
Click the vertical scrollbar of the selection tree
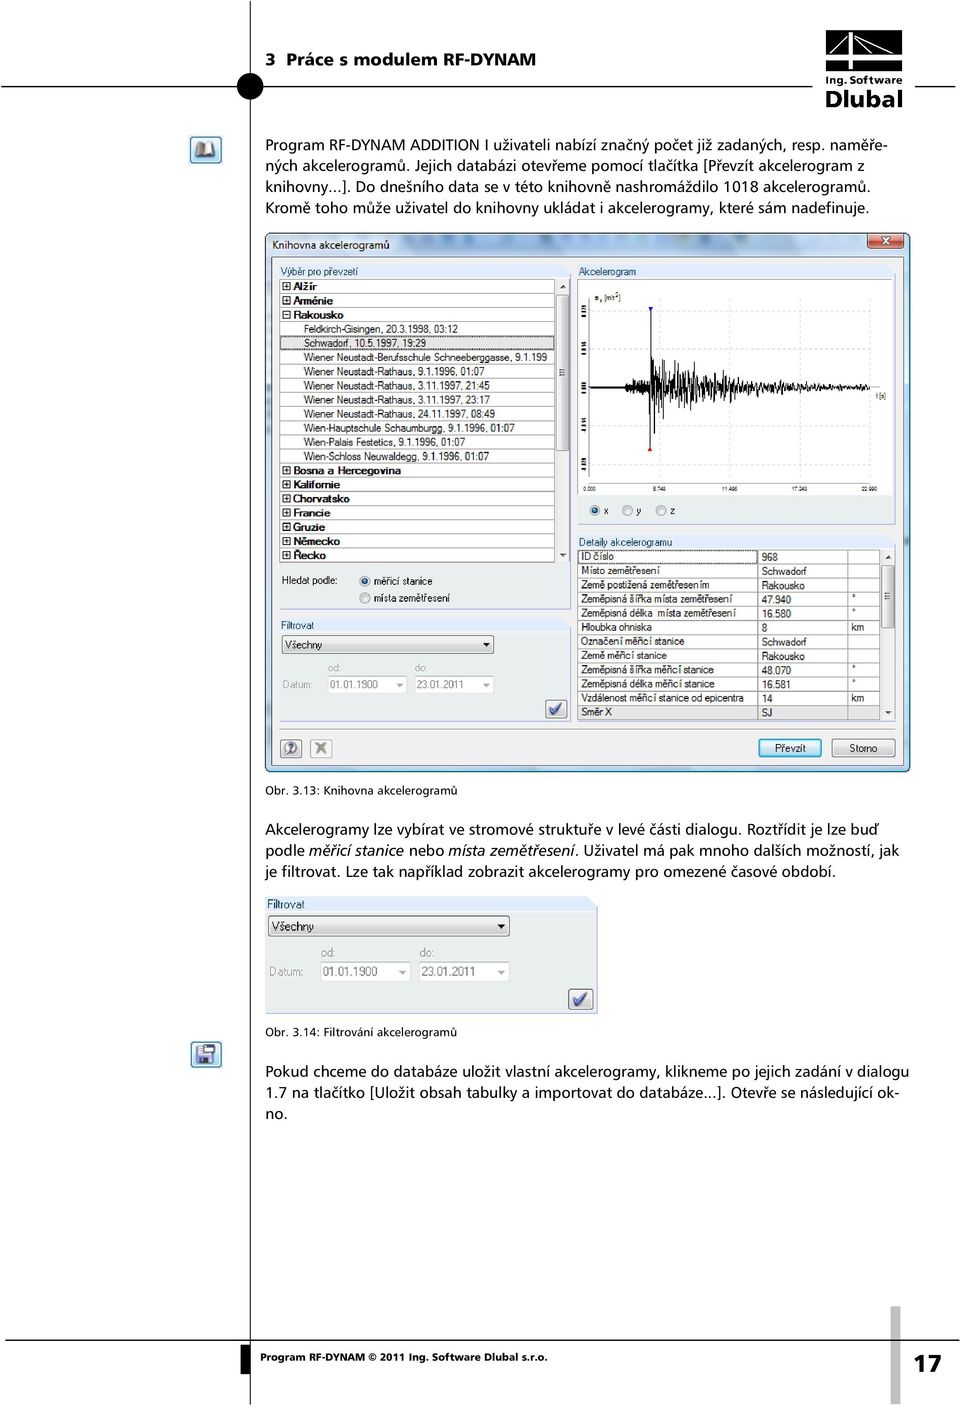pos(562,421)
